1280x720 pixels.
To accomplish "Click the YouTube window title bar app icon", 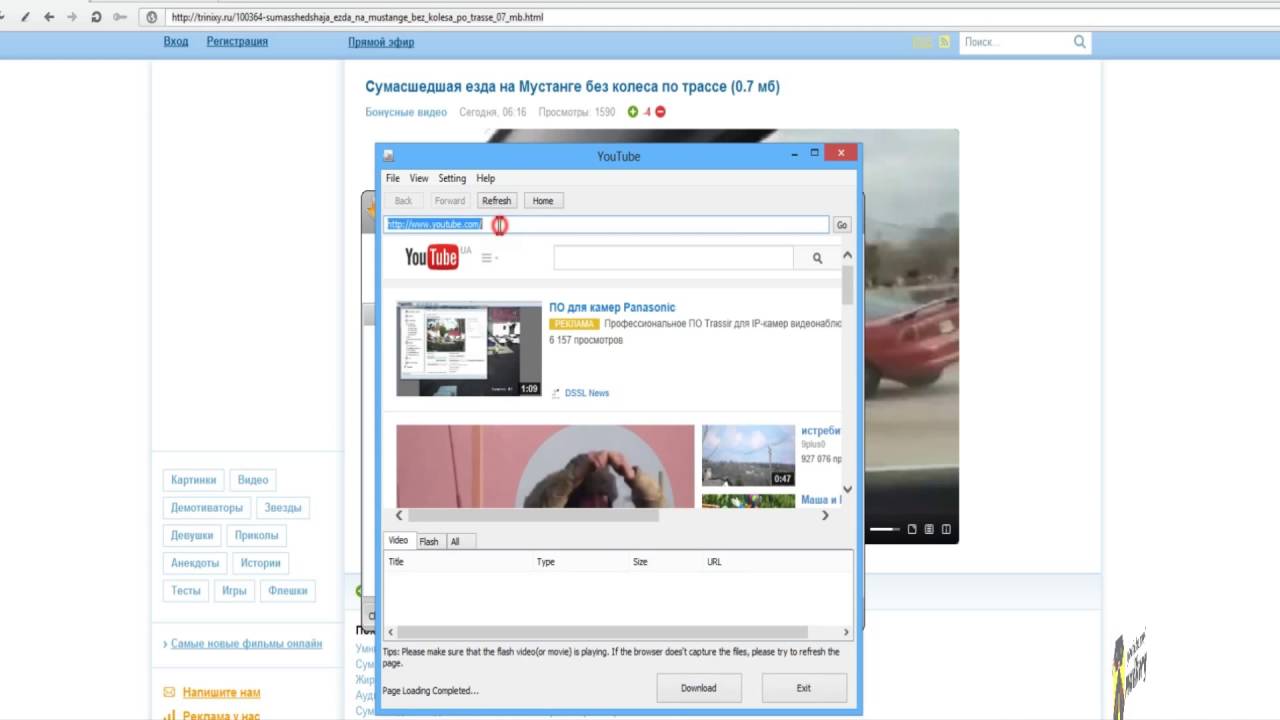I will click(389, 155).
